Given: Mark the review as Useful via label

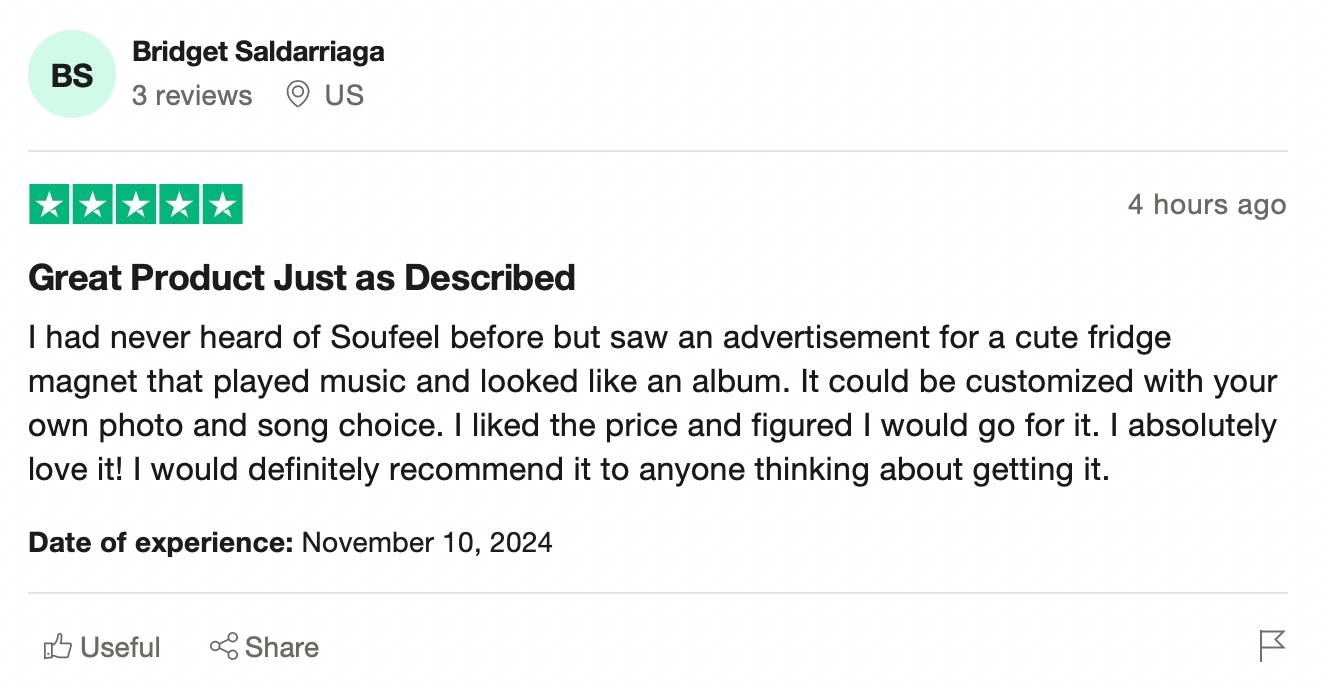Looking at the screenshot, I should (x=121, y=648).
